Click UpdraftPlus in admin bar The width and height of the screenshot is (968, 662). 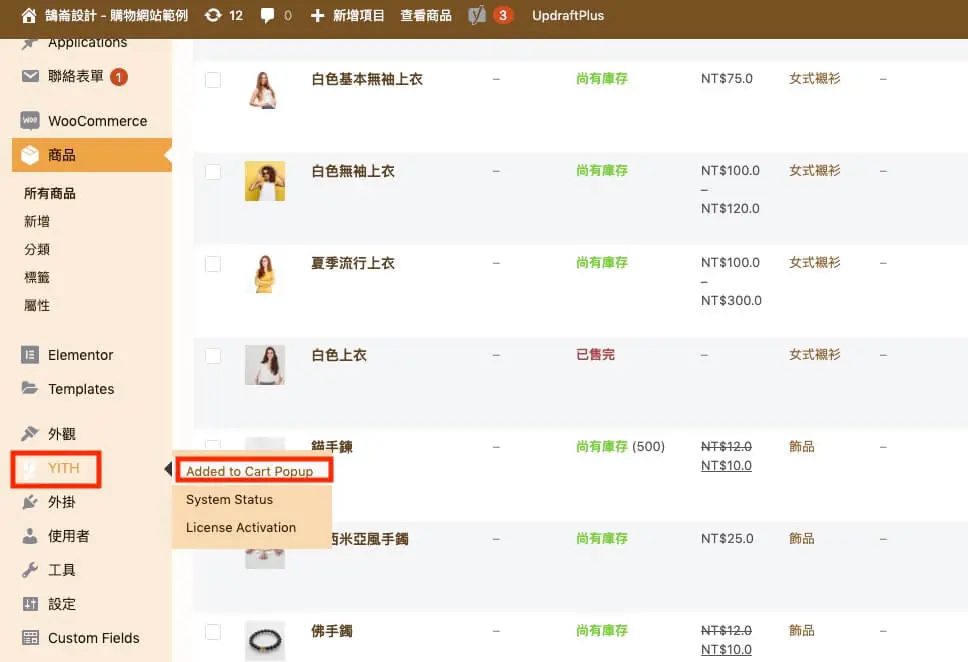tap(568, 15)
